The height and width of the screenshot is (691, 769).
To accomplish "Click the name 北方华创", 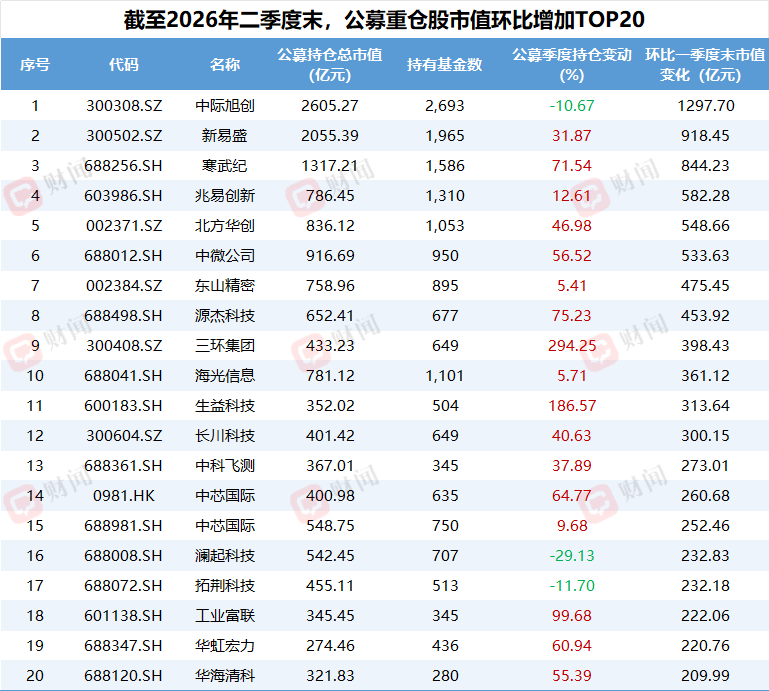I will pyautogui.click(x=225, y=226).
